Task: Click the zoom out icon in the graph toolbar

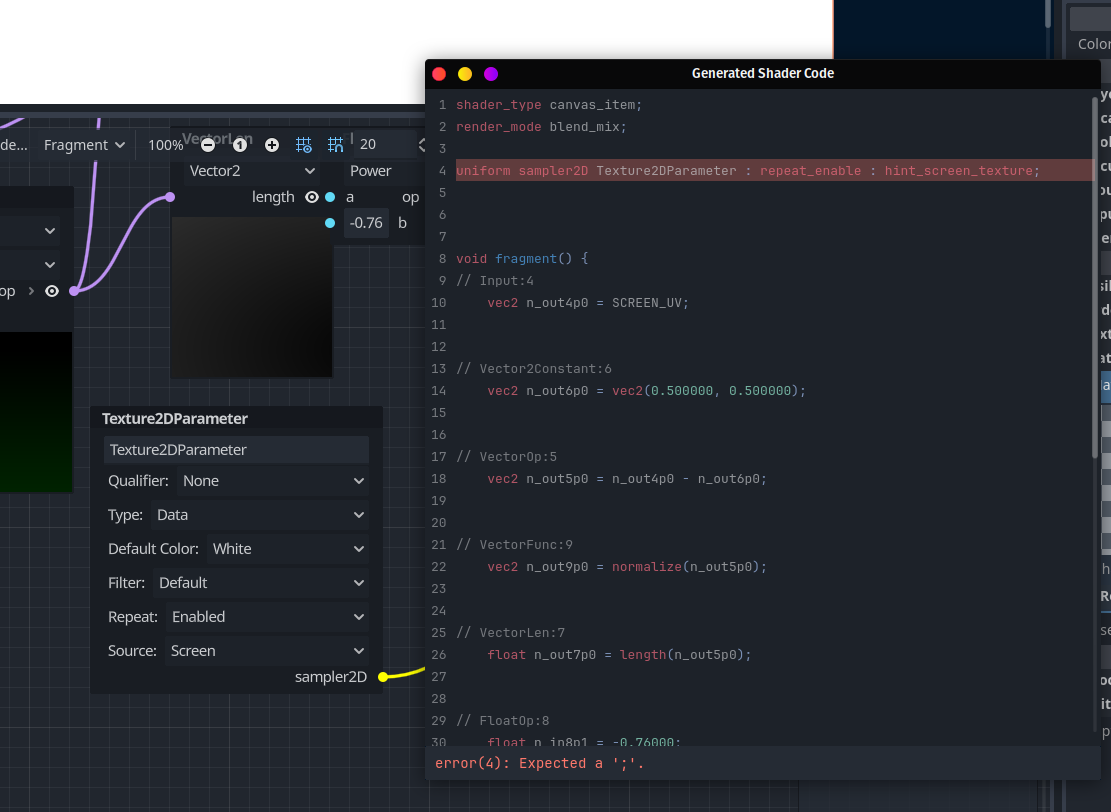Action: coord(207,145)
